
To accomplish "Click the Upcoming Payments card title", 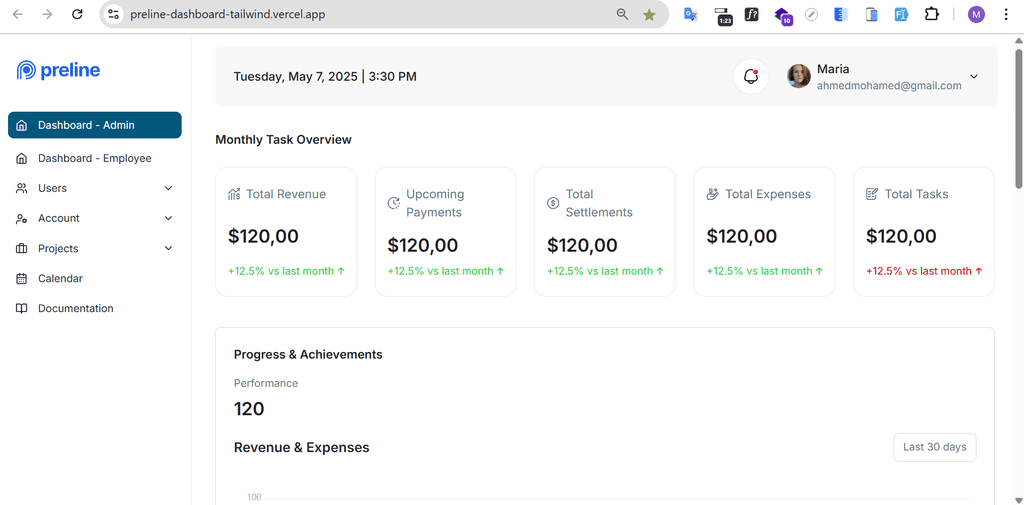I will click(435, 203).
